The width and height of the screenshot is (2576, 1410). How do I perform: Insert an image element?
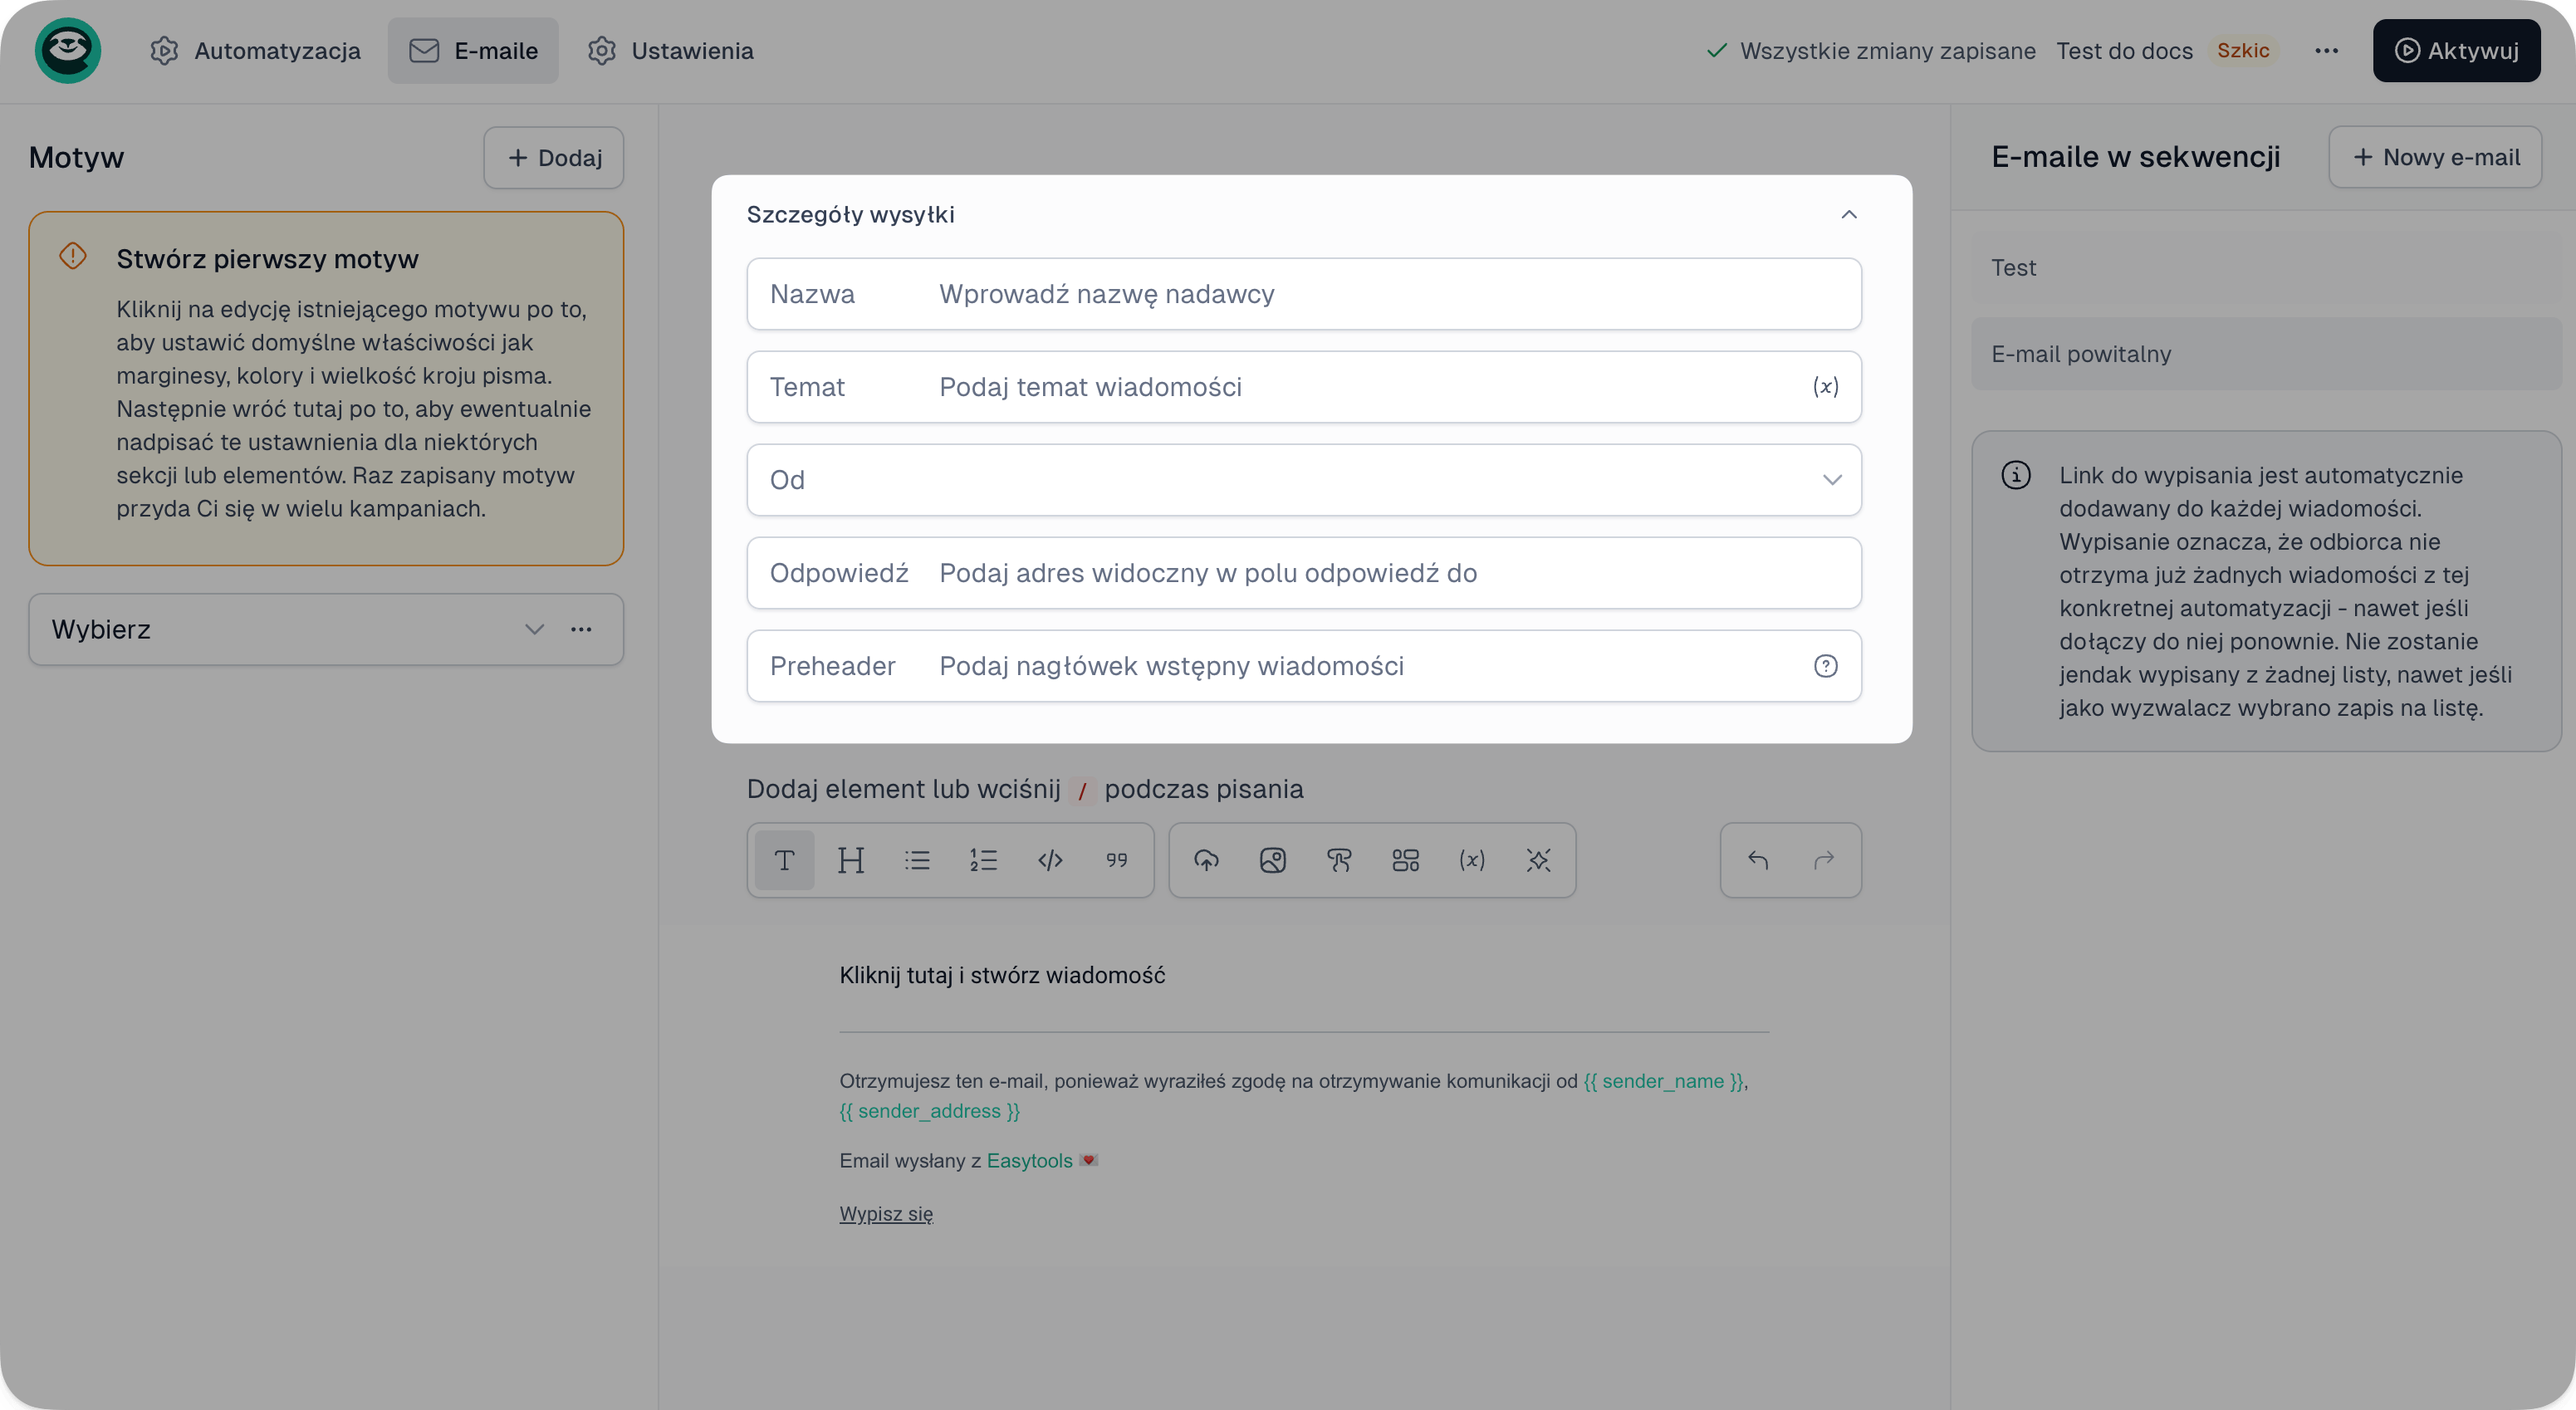(1272, 860)
